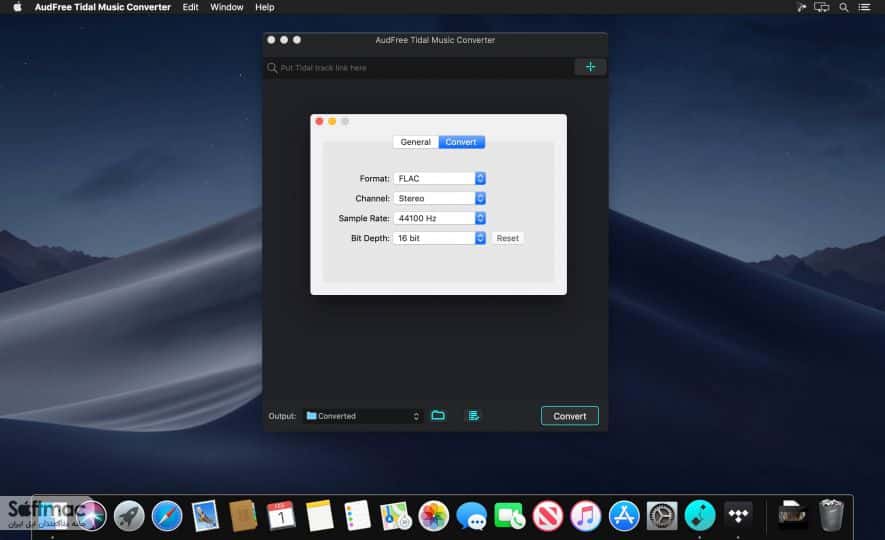The width and height of the screenshot is (885, 540).
Task: Open AudFree Tidal Music Converter menu
Action: 103,7
